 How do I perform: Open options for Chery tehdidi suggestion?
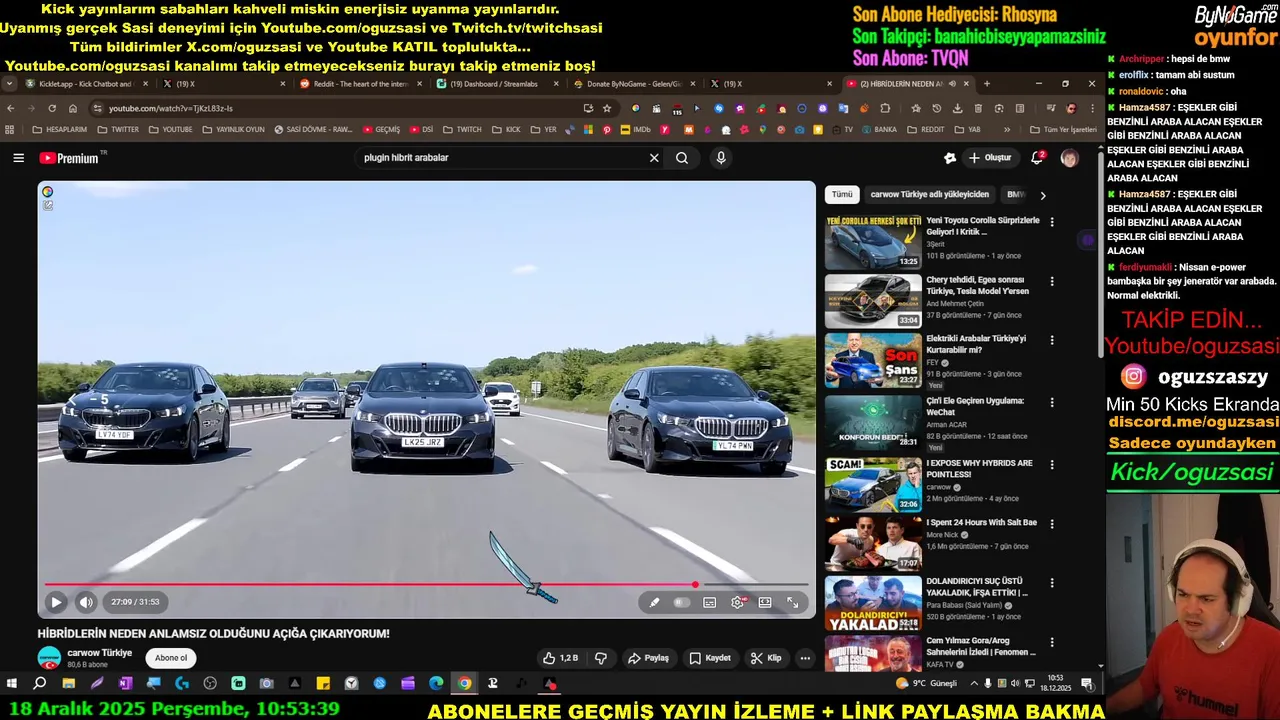(x=1051, y=282)
